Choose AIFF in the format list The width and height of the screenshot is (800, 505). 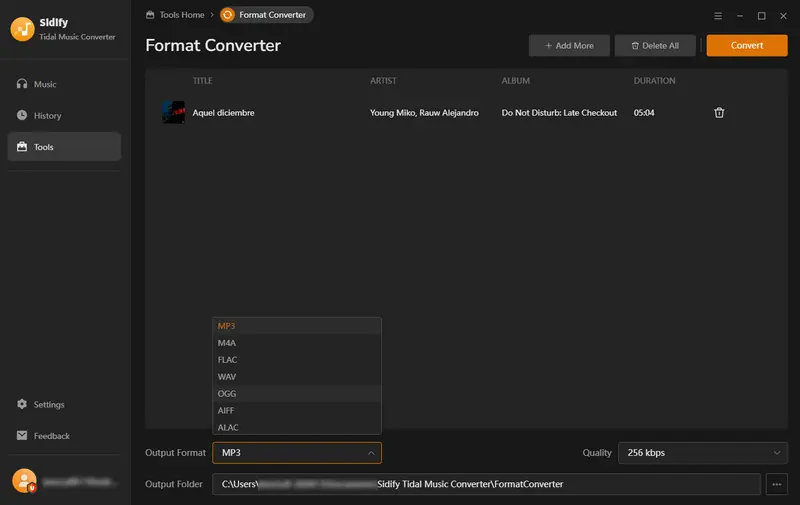297,410
